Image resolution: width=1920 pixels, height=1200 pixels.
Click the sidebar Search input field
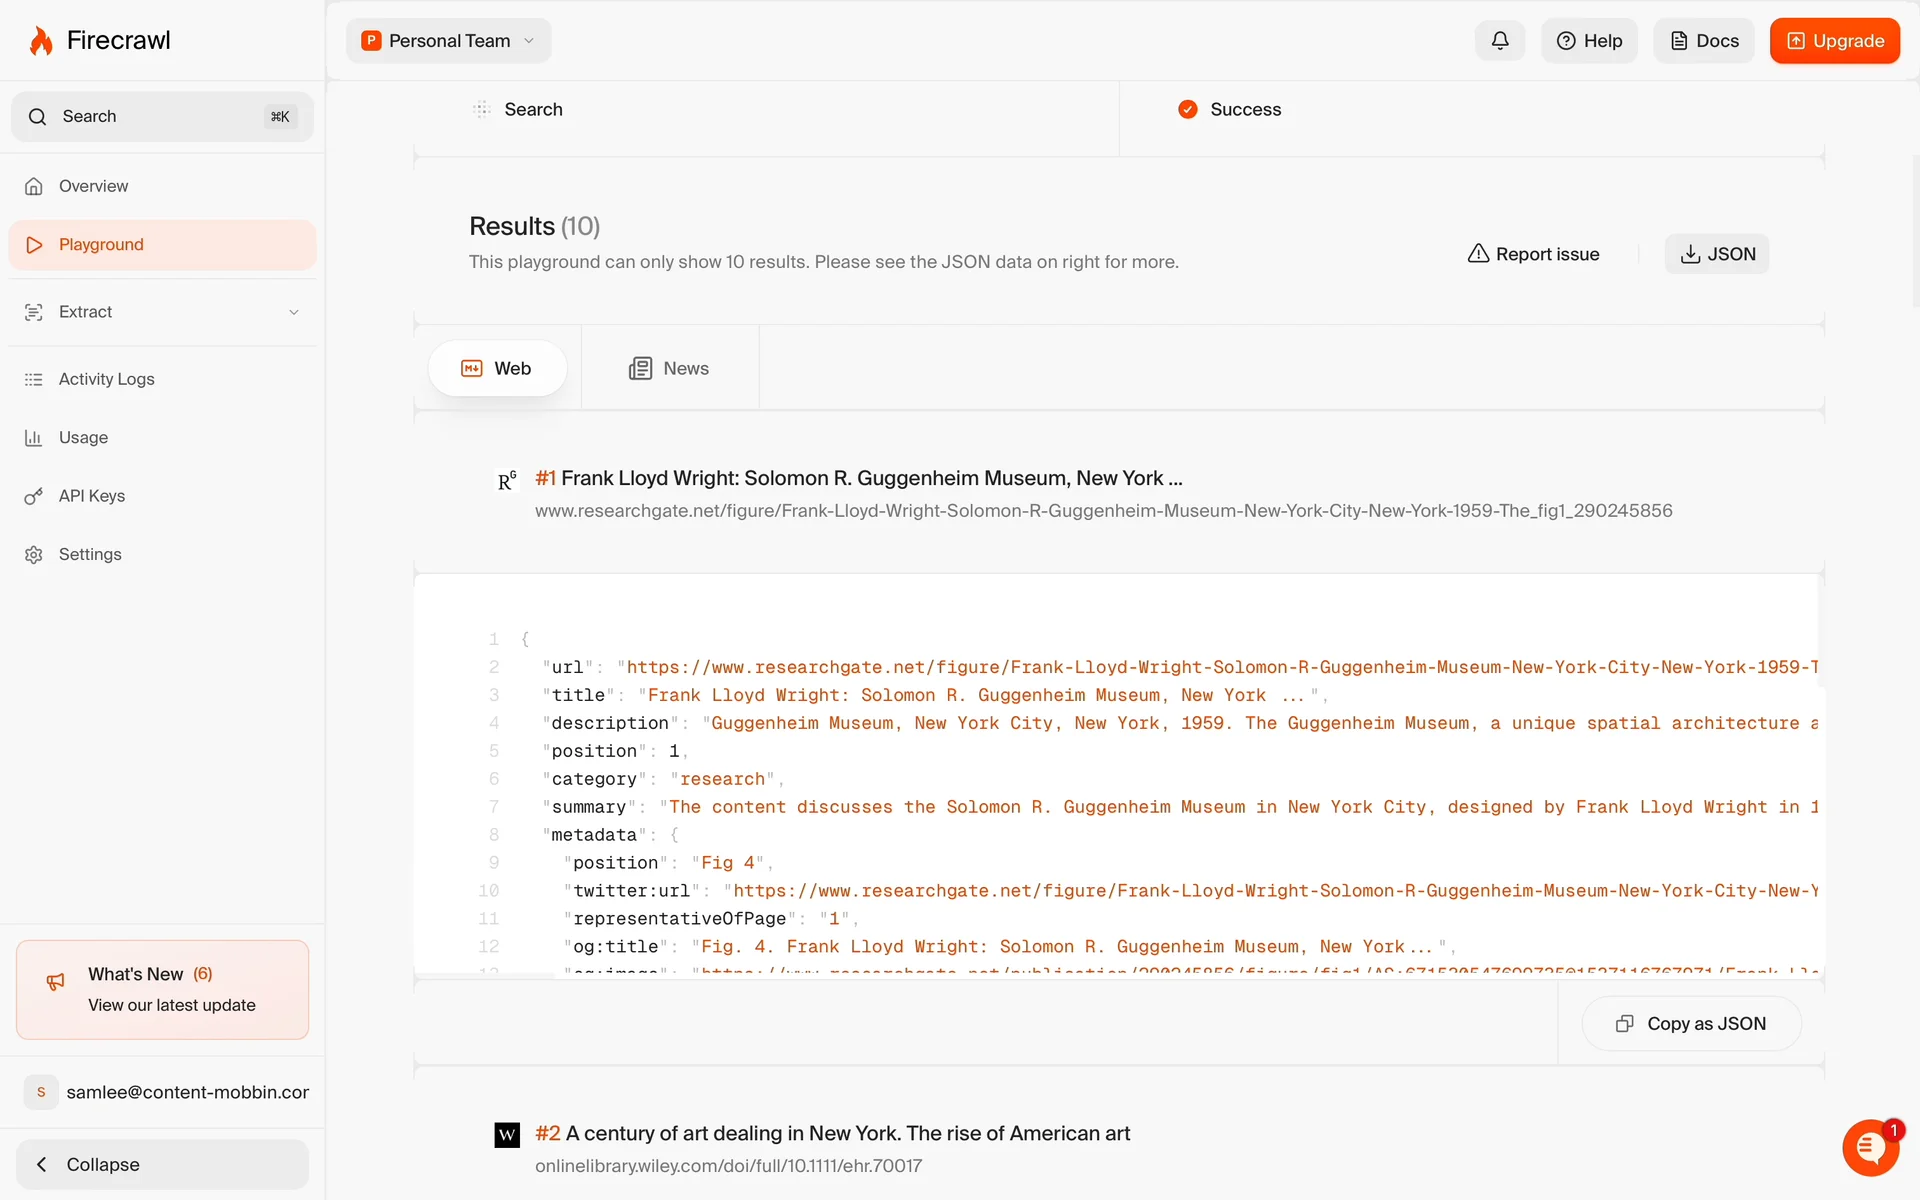pyautogui.click(x=160, y=116)
